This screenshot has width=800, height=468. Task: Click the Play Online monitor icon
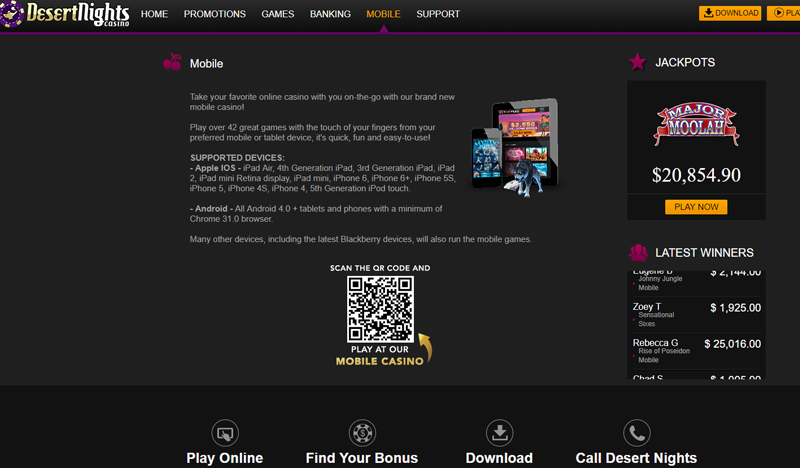point(225,433)
